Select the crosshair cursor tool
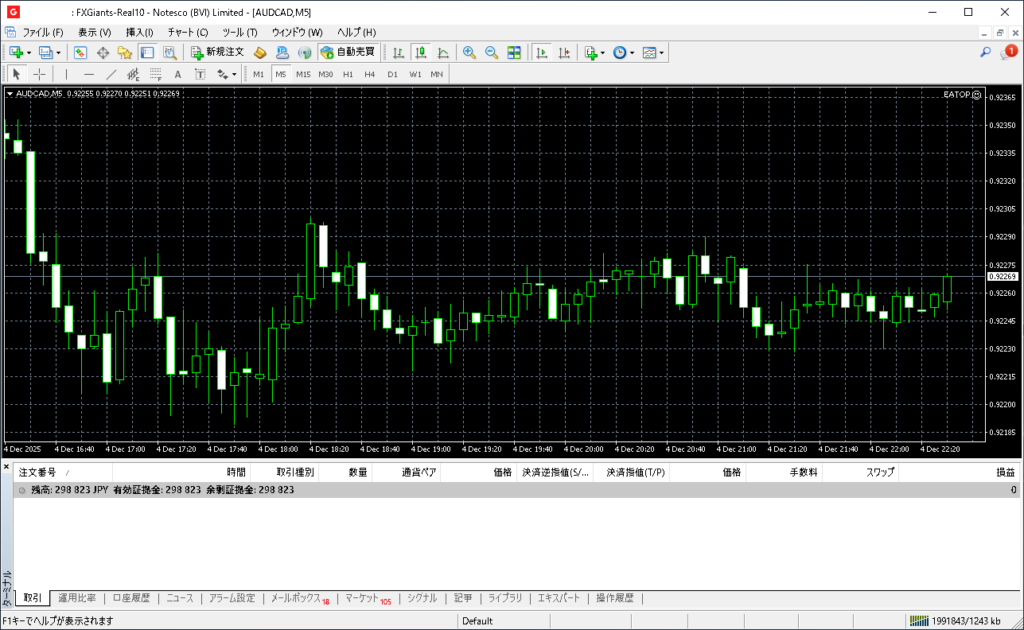The width and height of the screenshot is (1024, 630). (39, 74)
